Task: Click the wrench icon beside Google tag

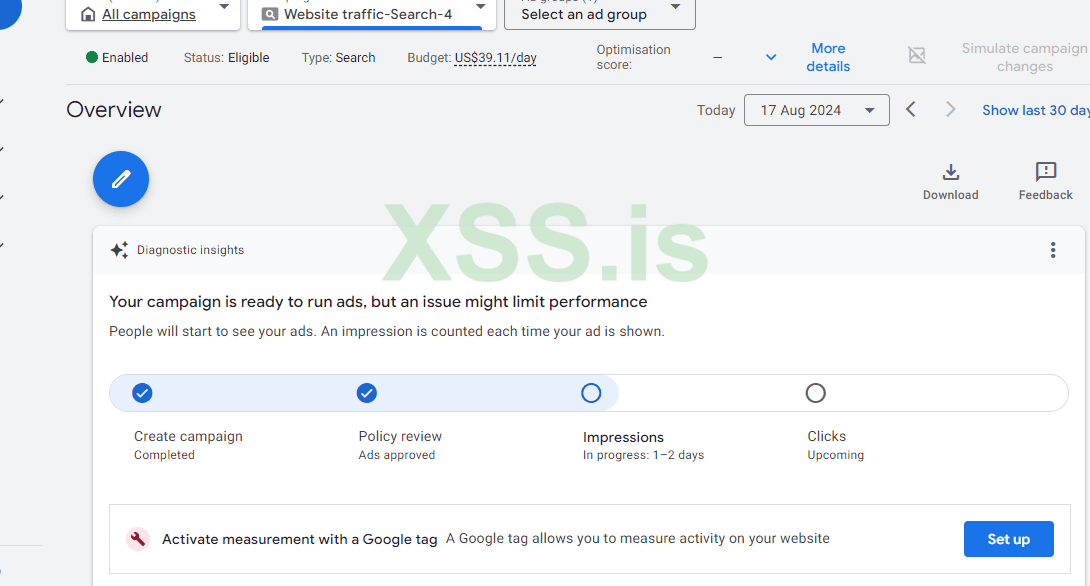Action: pos(138,539)
